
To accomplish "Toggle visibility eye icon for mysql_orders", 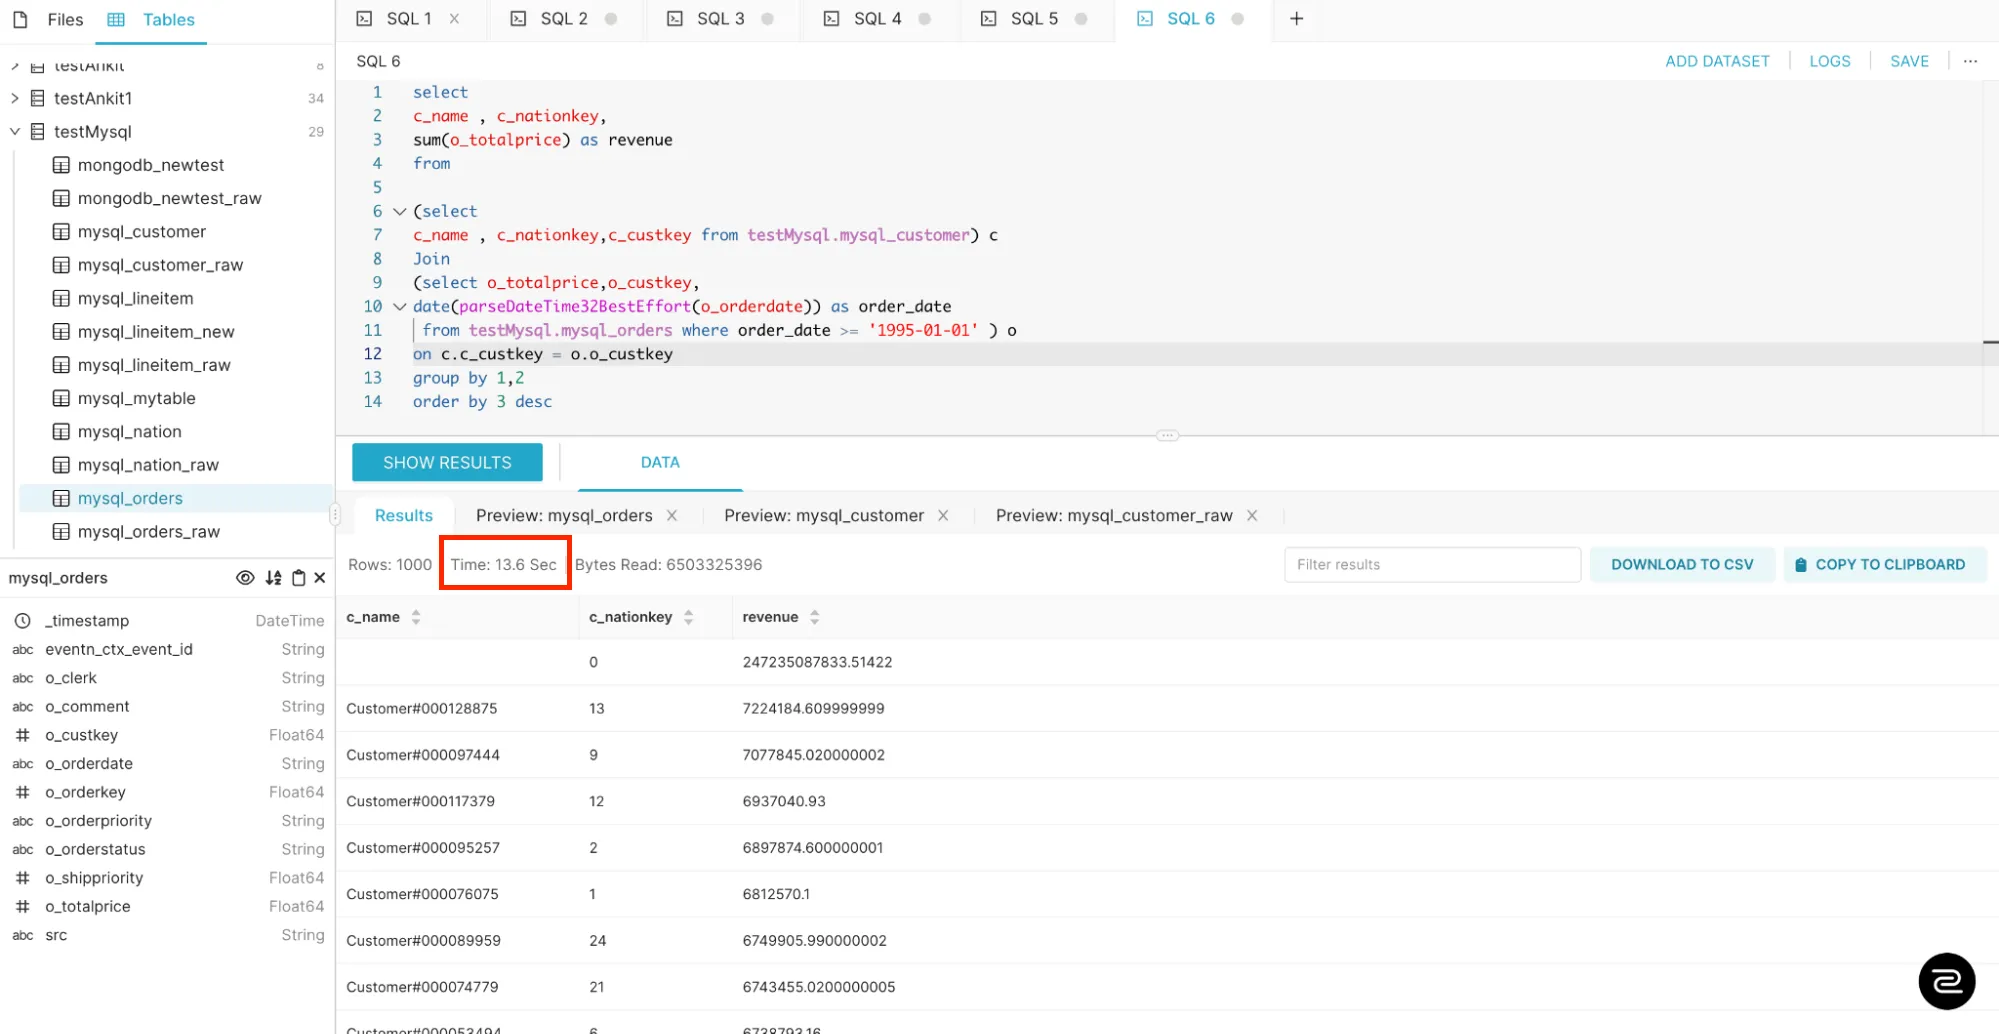I will (x=245, y=578).
